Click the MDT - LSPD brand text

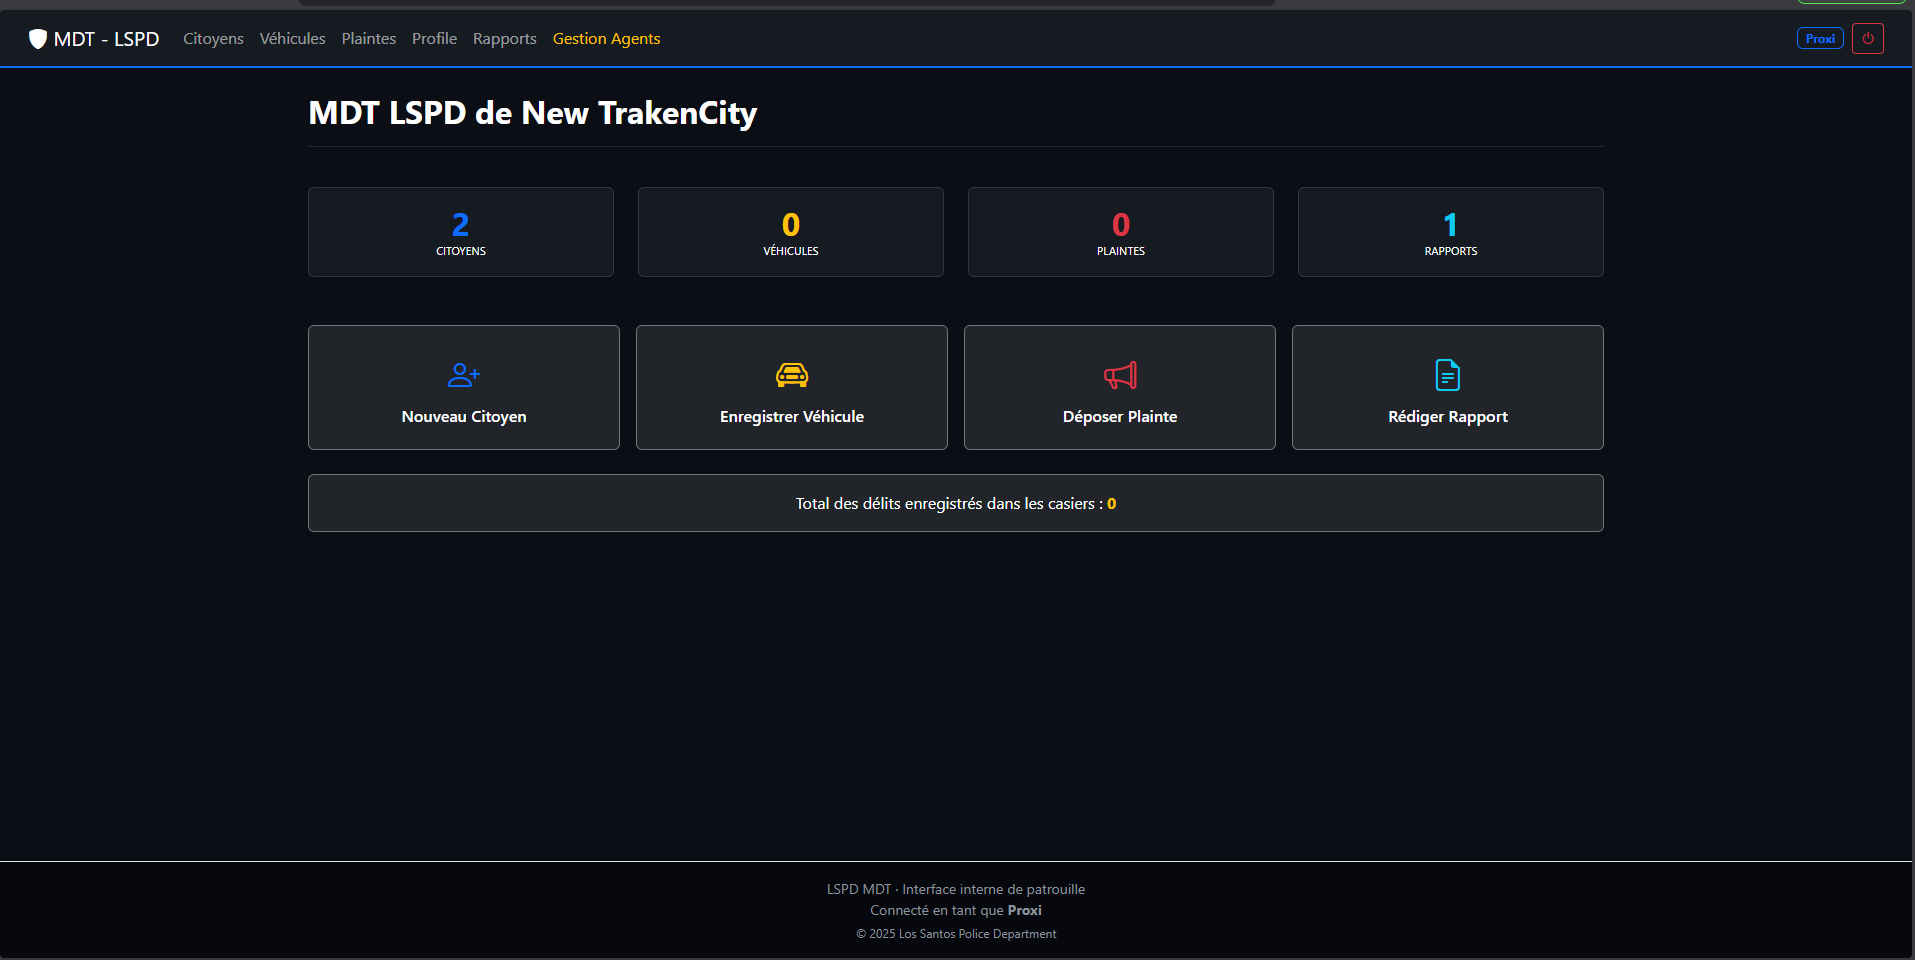point(106,39)
